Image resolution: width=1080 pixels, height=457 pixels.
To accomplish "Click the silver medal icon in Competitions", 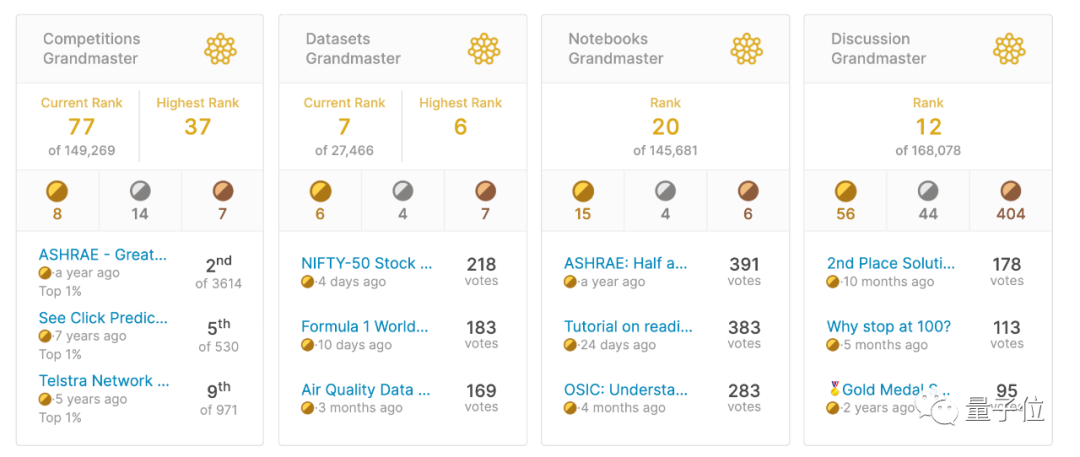I will point(140,191).
